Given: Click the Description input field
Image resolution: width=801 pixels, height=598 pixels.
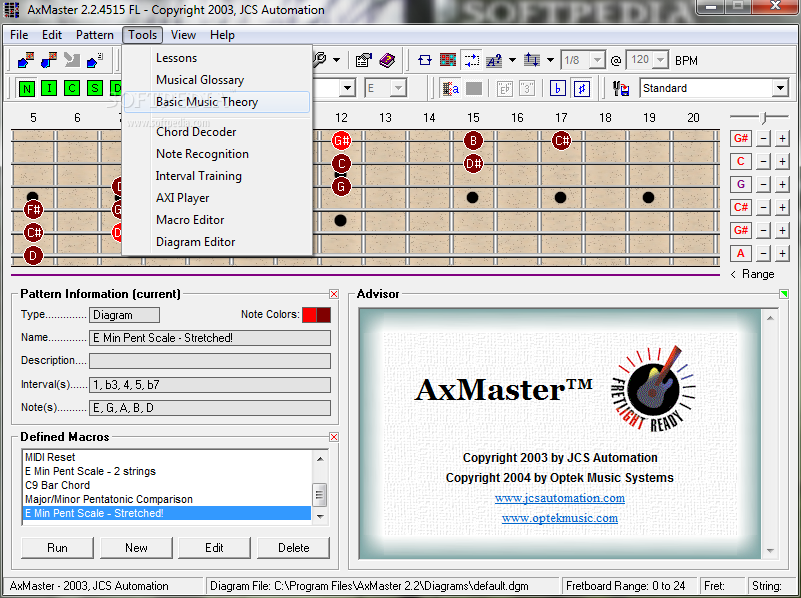Looking at the screenshot, I should [x=210, y=361].
